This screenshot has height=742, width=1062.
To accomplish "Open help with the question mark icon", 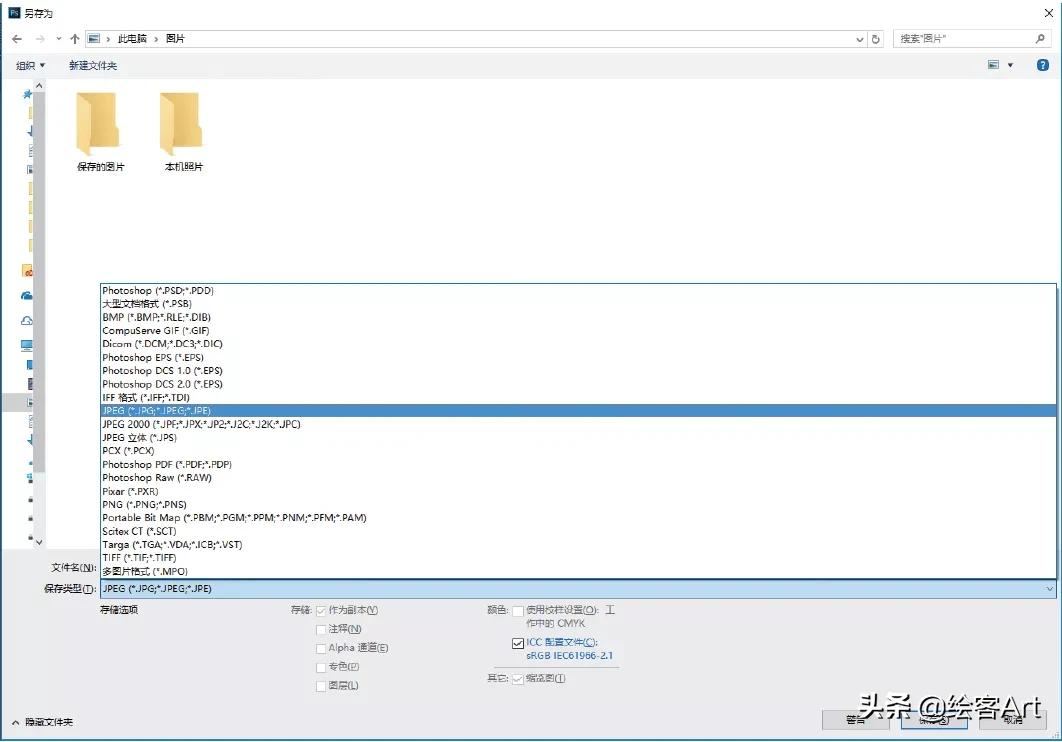I will [1043, 65].
